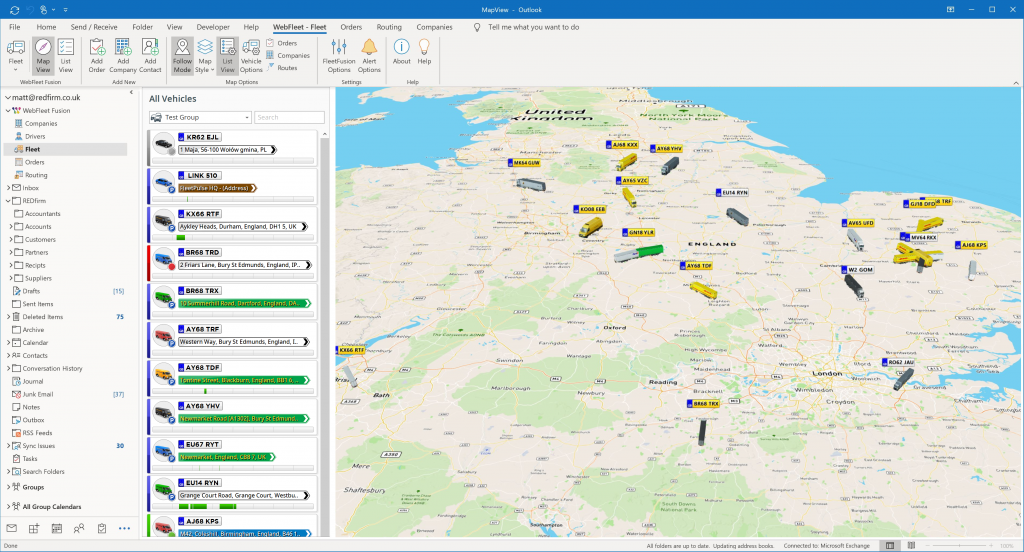Open the Map Style dropdown

pos(204,54)
